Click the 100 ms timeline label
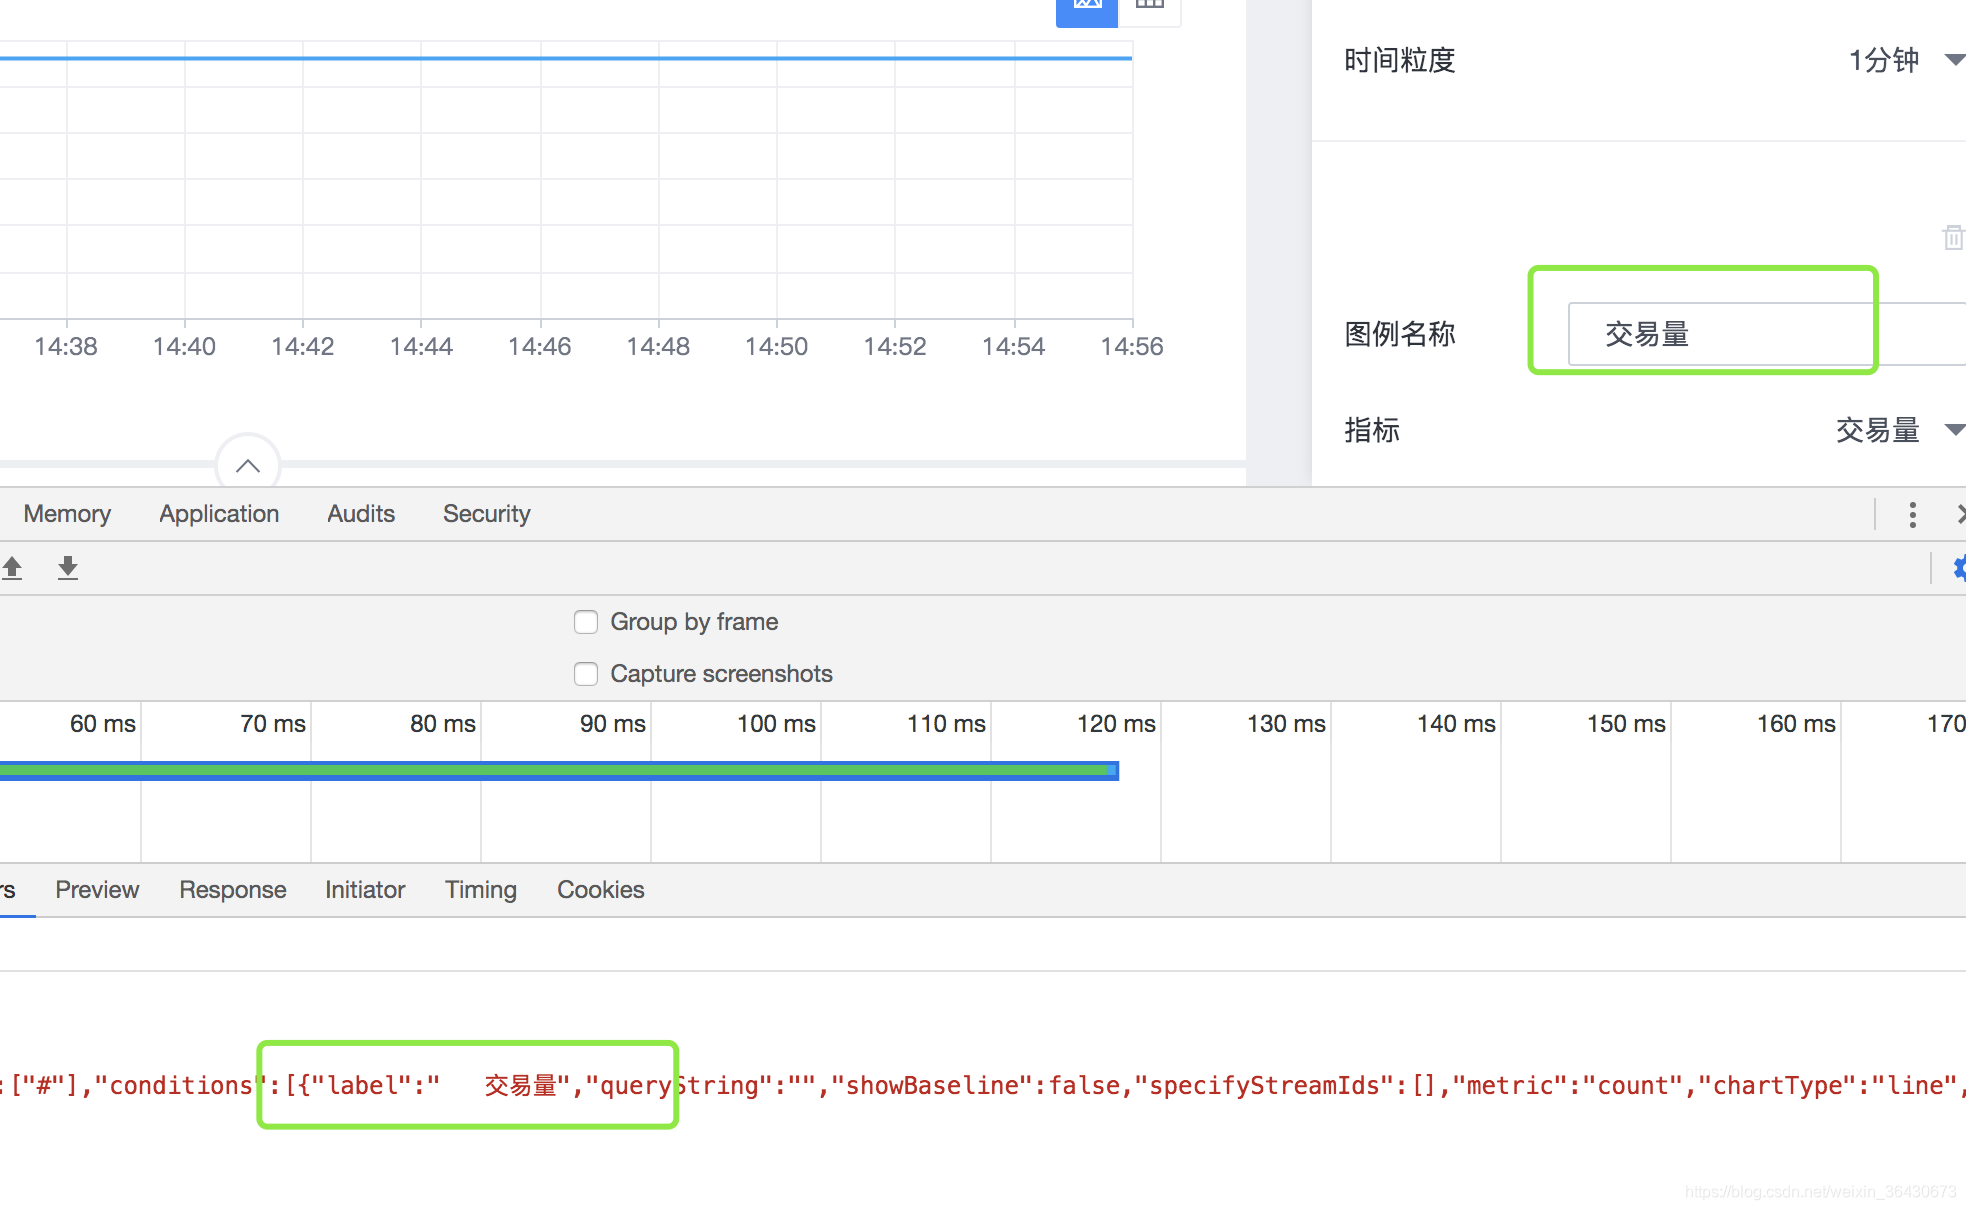The height and width of the screenshot is (1210, 1966). (776, 724)
